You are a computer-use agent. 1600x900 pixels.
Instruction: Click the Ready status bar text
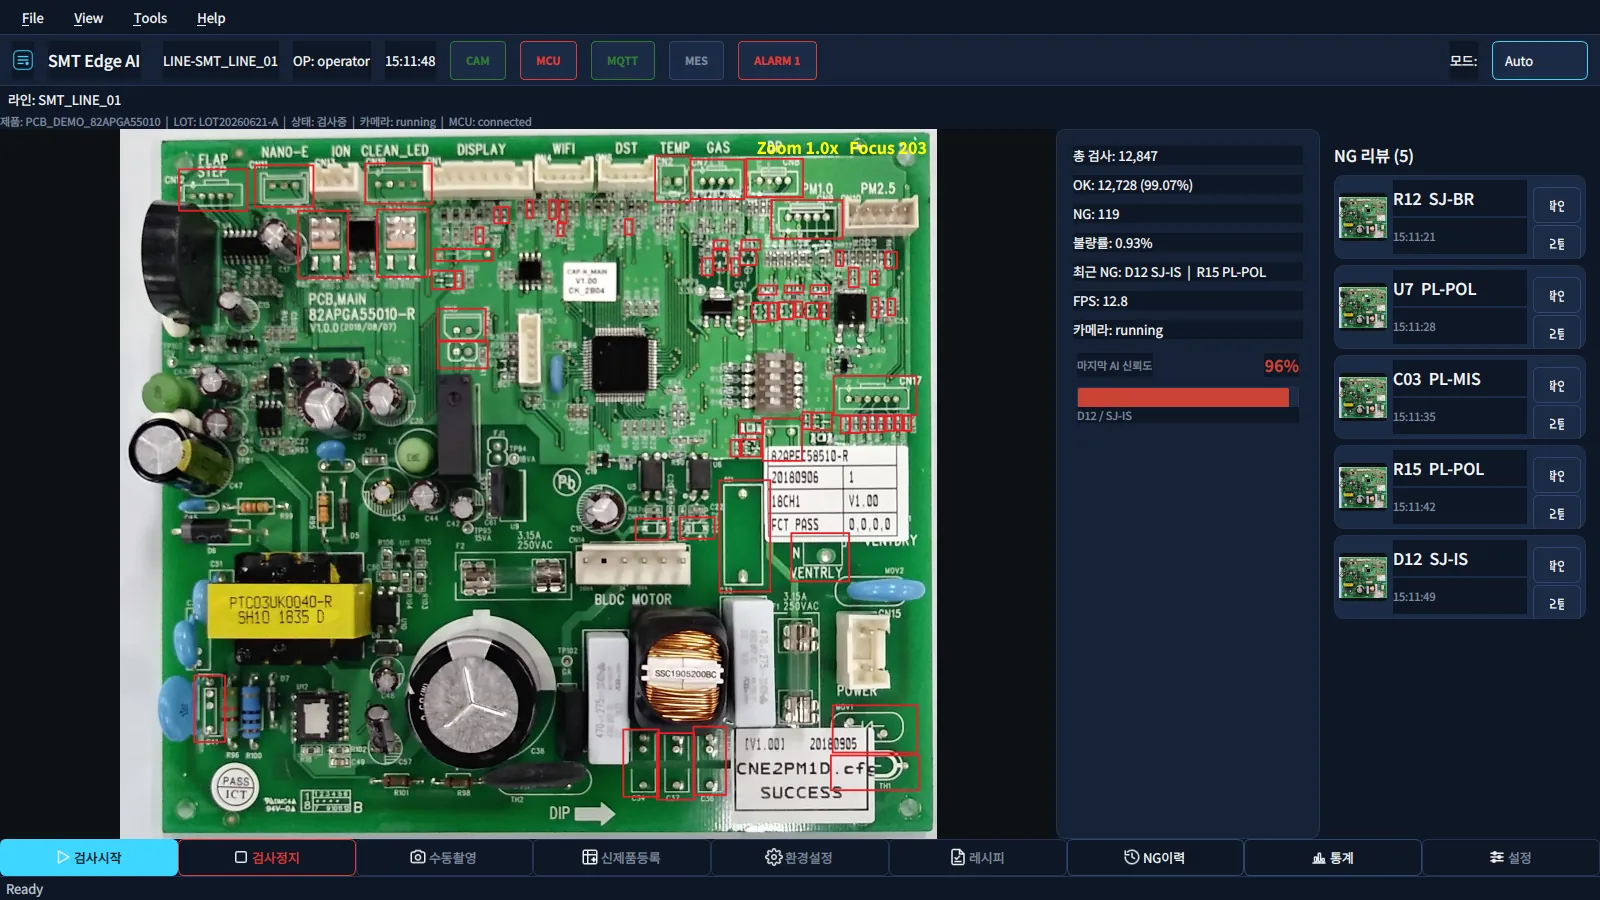point(24,889)
